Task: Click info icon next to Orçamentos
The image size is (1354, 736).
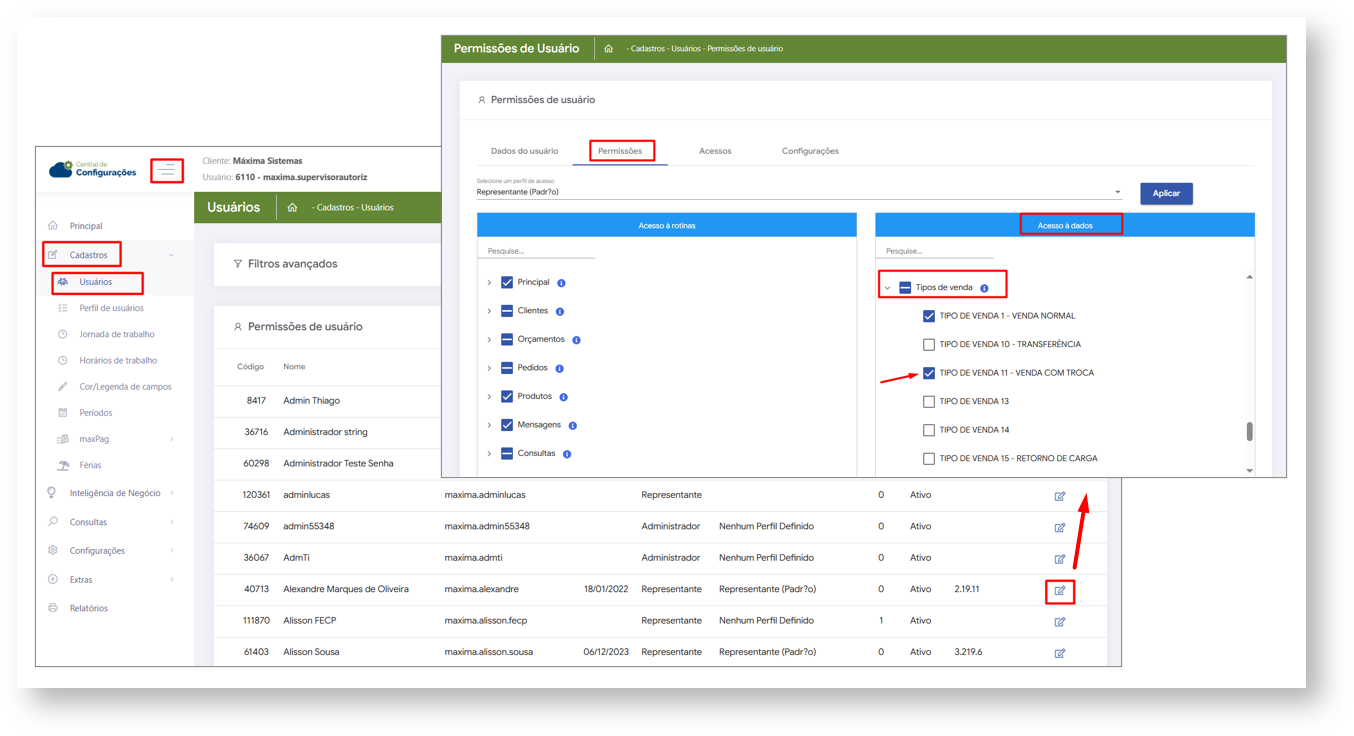Action: click(576, 340)
